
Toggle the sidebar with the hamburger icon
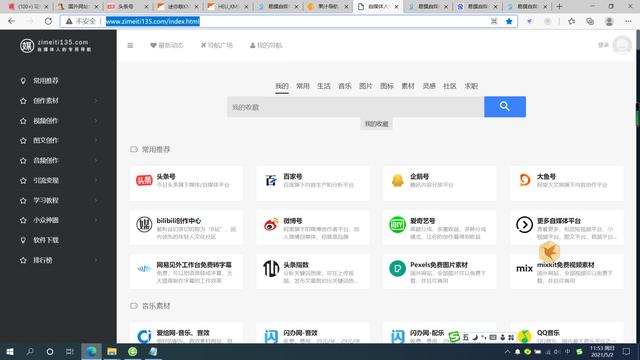point(130,45)
